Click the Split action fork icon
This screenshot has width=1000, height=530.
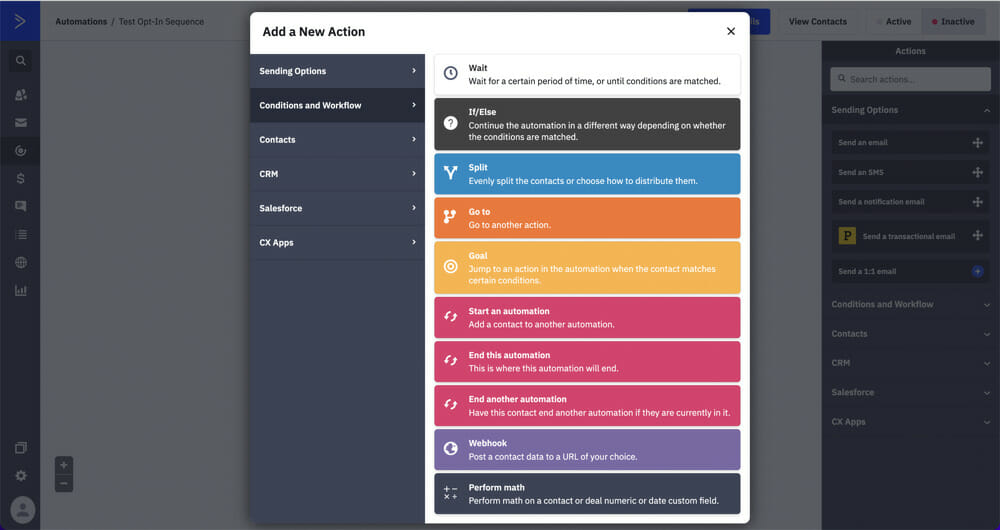point(451,173)
